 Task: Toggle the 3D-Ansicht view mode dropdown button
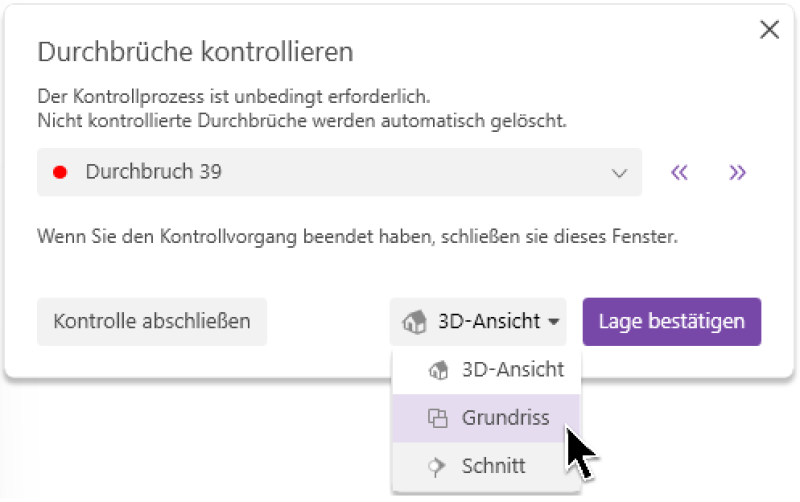pos(478,322)
